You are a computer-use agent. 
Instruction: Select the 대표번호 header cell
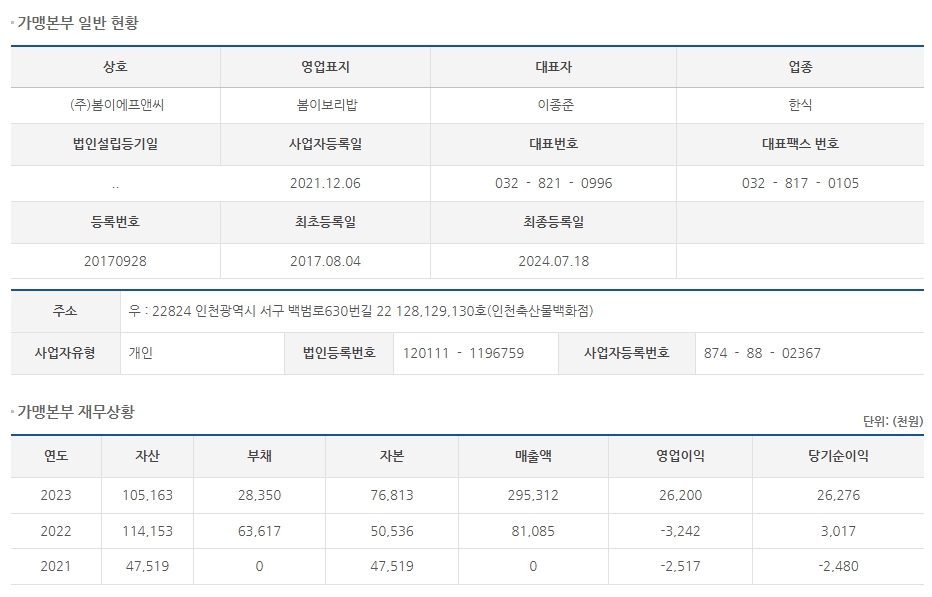coord(553,144)
